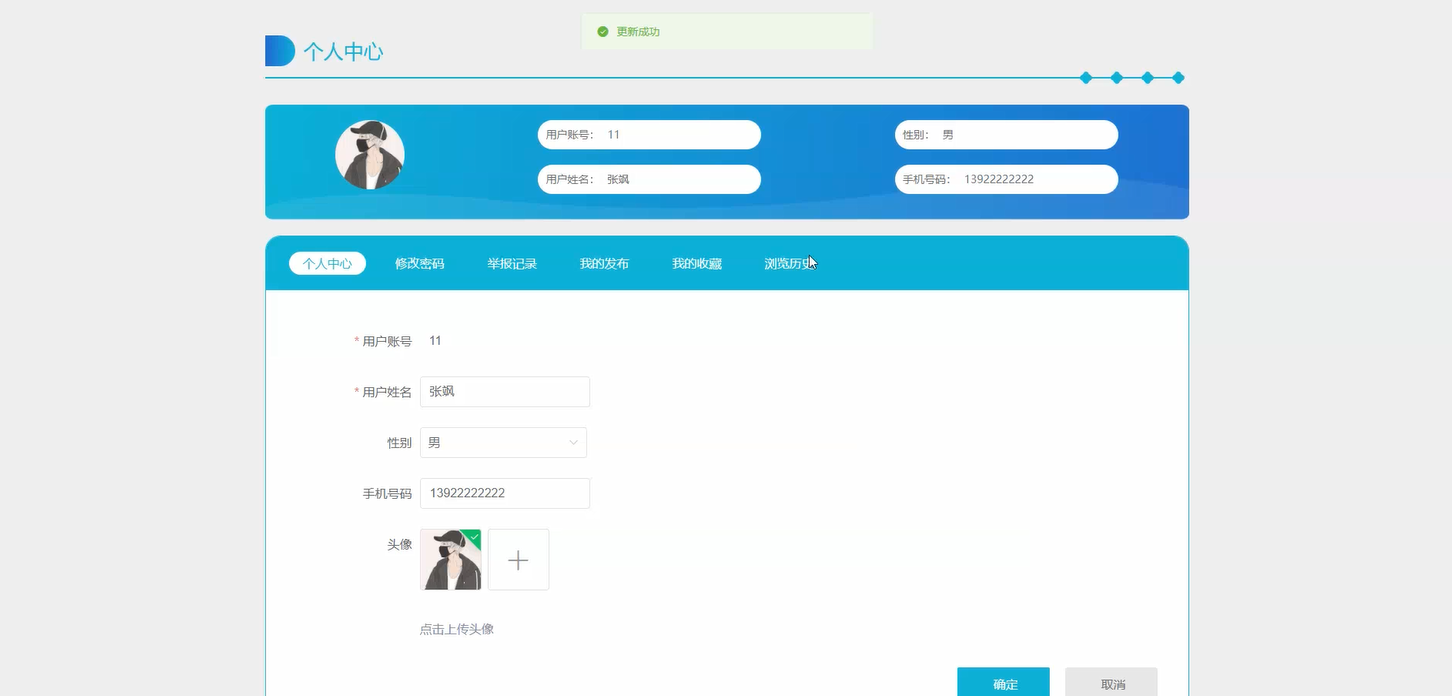Click the 手机号码 phone number input field

pyautogui.click(x=504, y=493)
